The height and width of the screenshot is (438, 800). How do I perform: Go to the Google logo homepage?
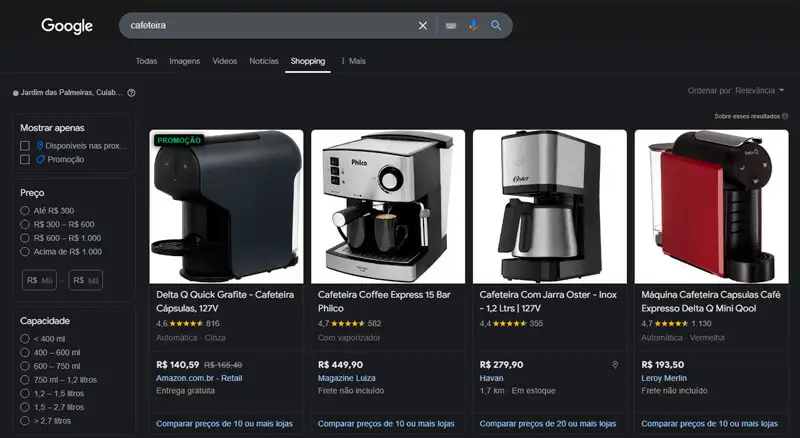(x=67, y=26)
